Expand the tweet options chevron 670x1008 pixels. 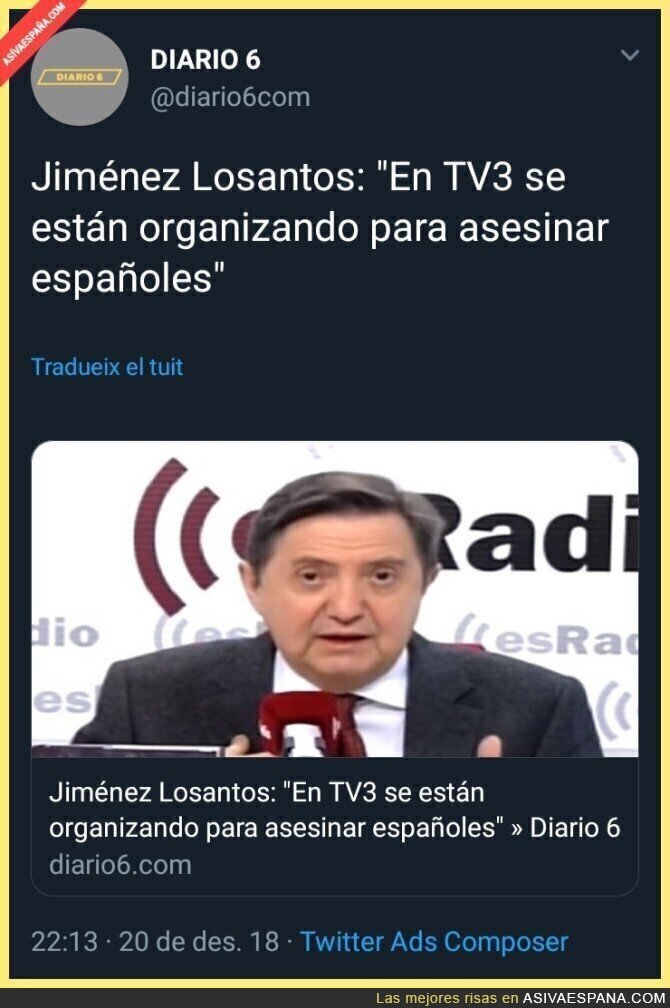pos(629,55)
